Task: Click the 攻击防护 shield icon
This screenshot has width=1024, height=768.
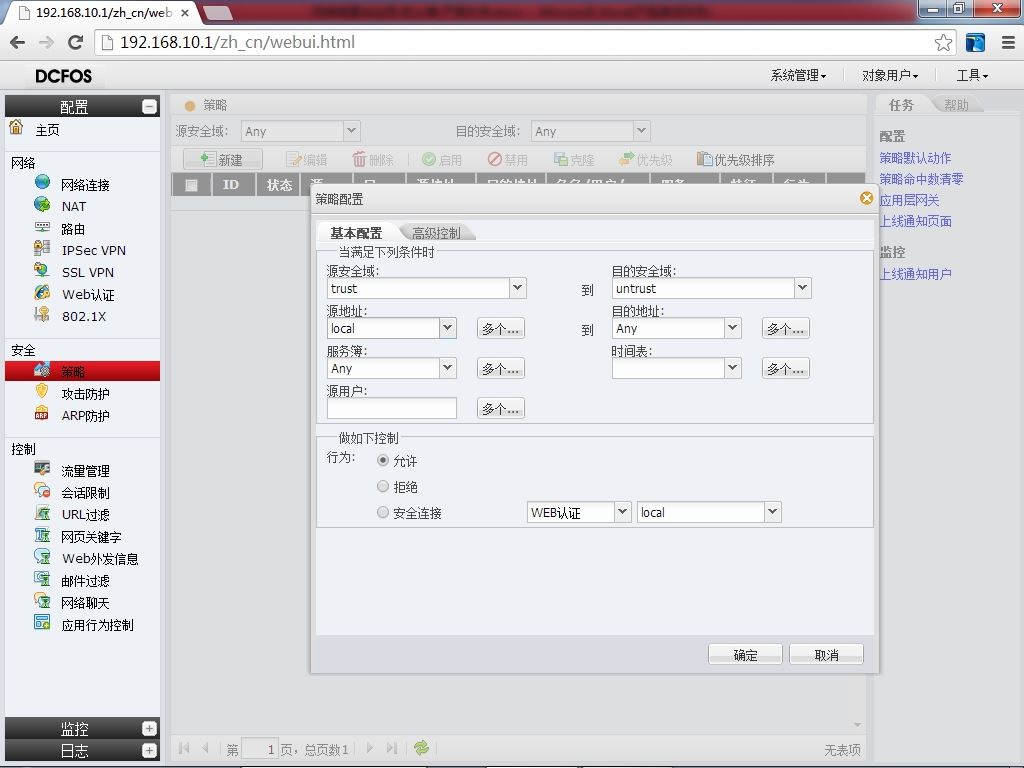Action: [42, 391]
